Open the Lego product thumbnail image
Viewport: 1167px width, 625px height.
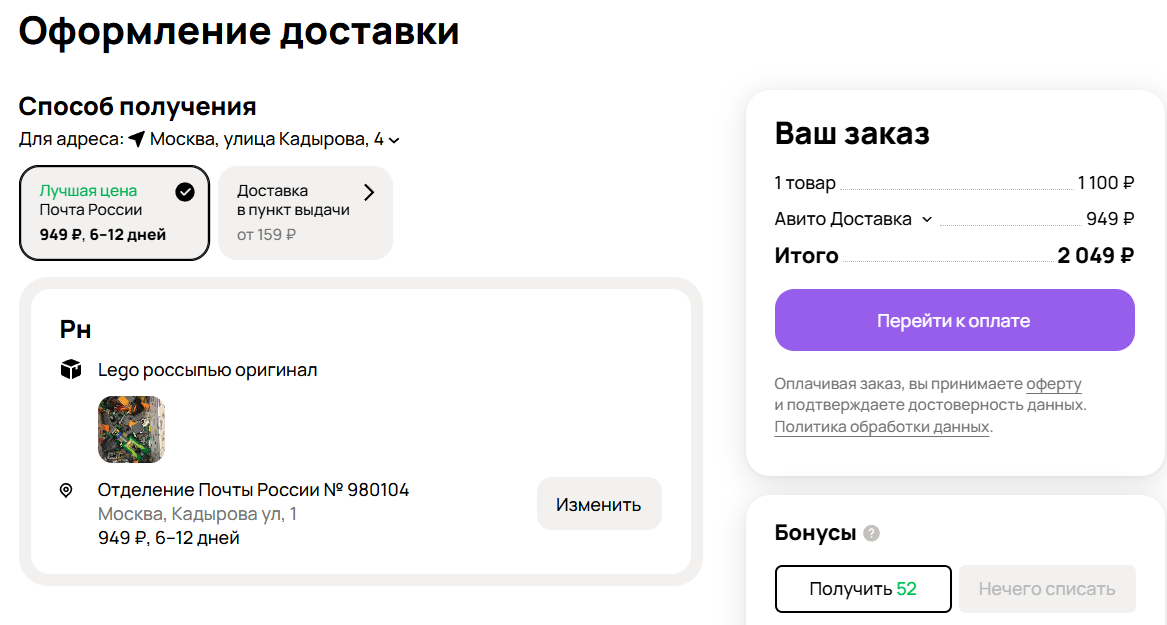131,429
